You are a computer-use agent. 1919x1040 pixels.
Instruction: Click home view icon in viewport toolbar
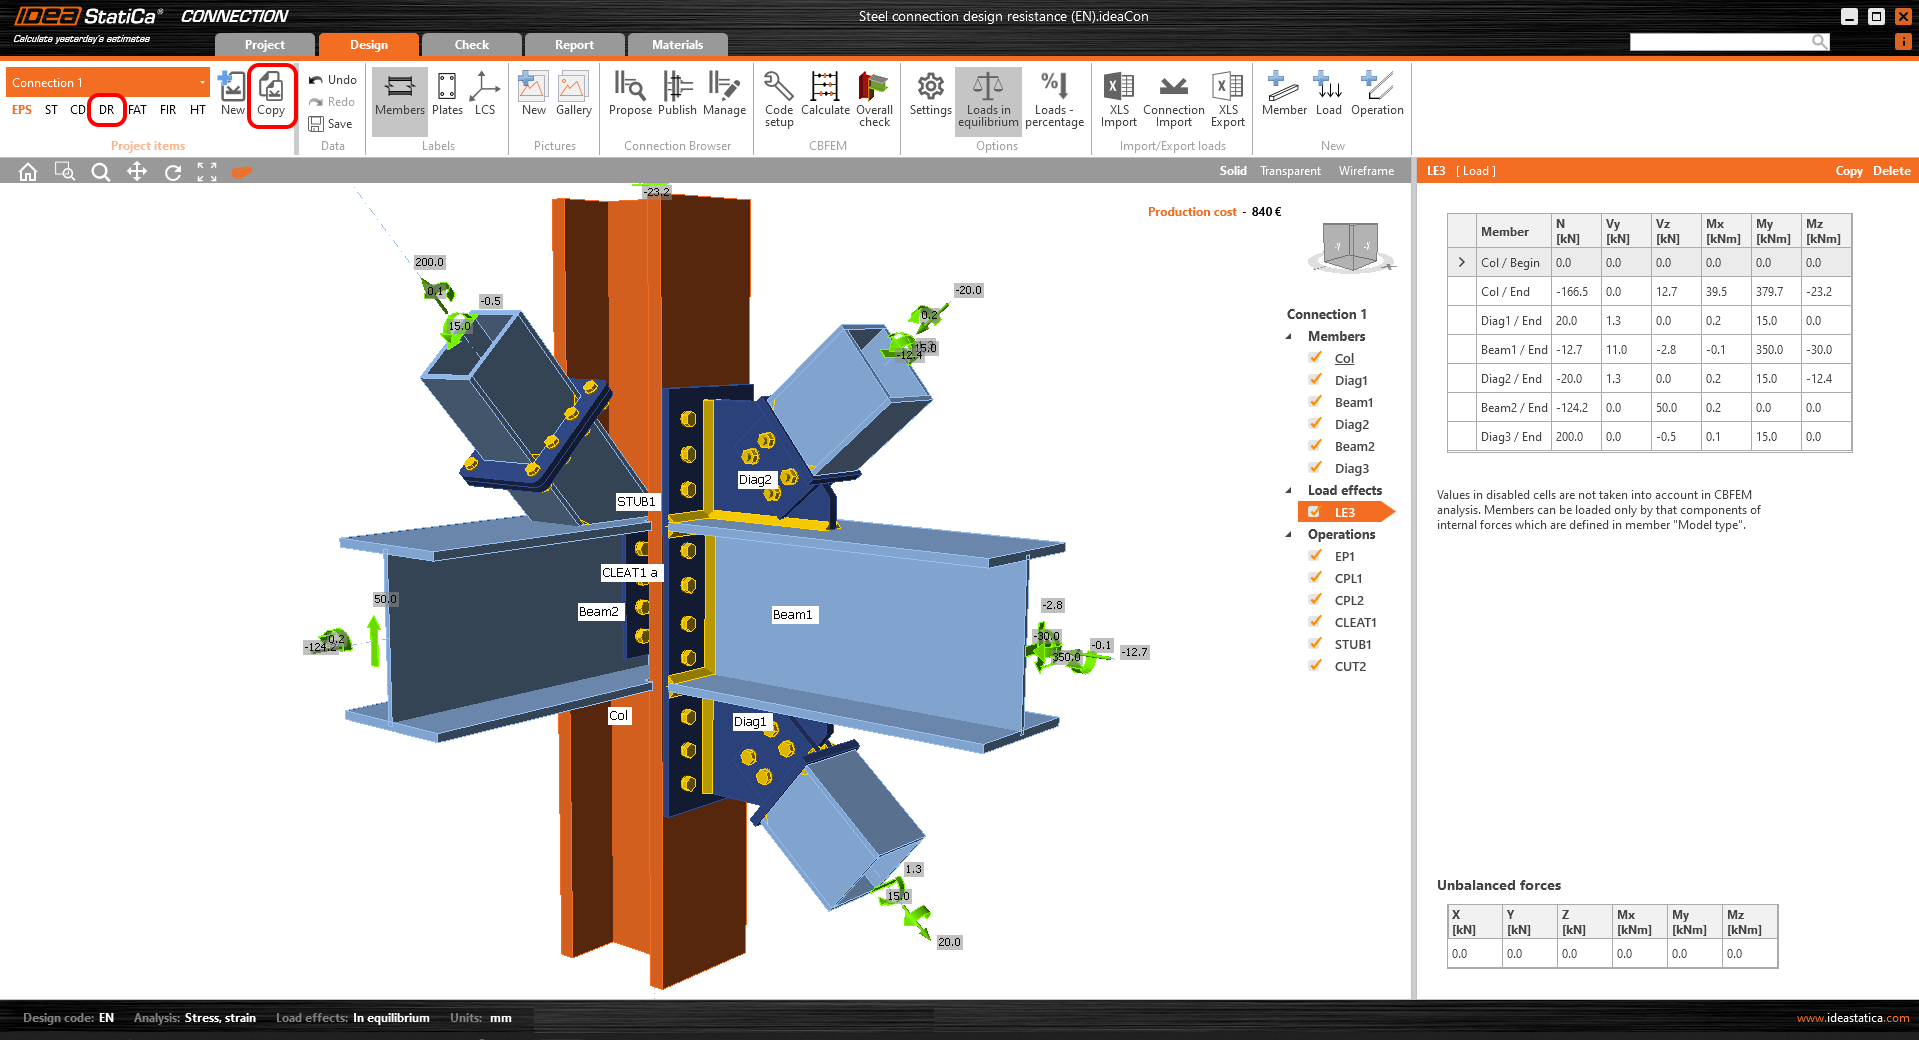[x=28, y=172]
